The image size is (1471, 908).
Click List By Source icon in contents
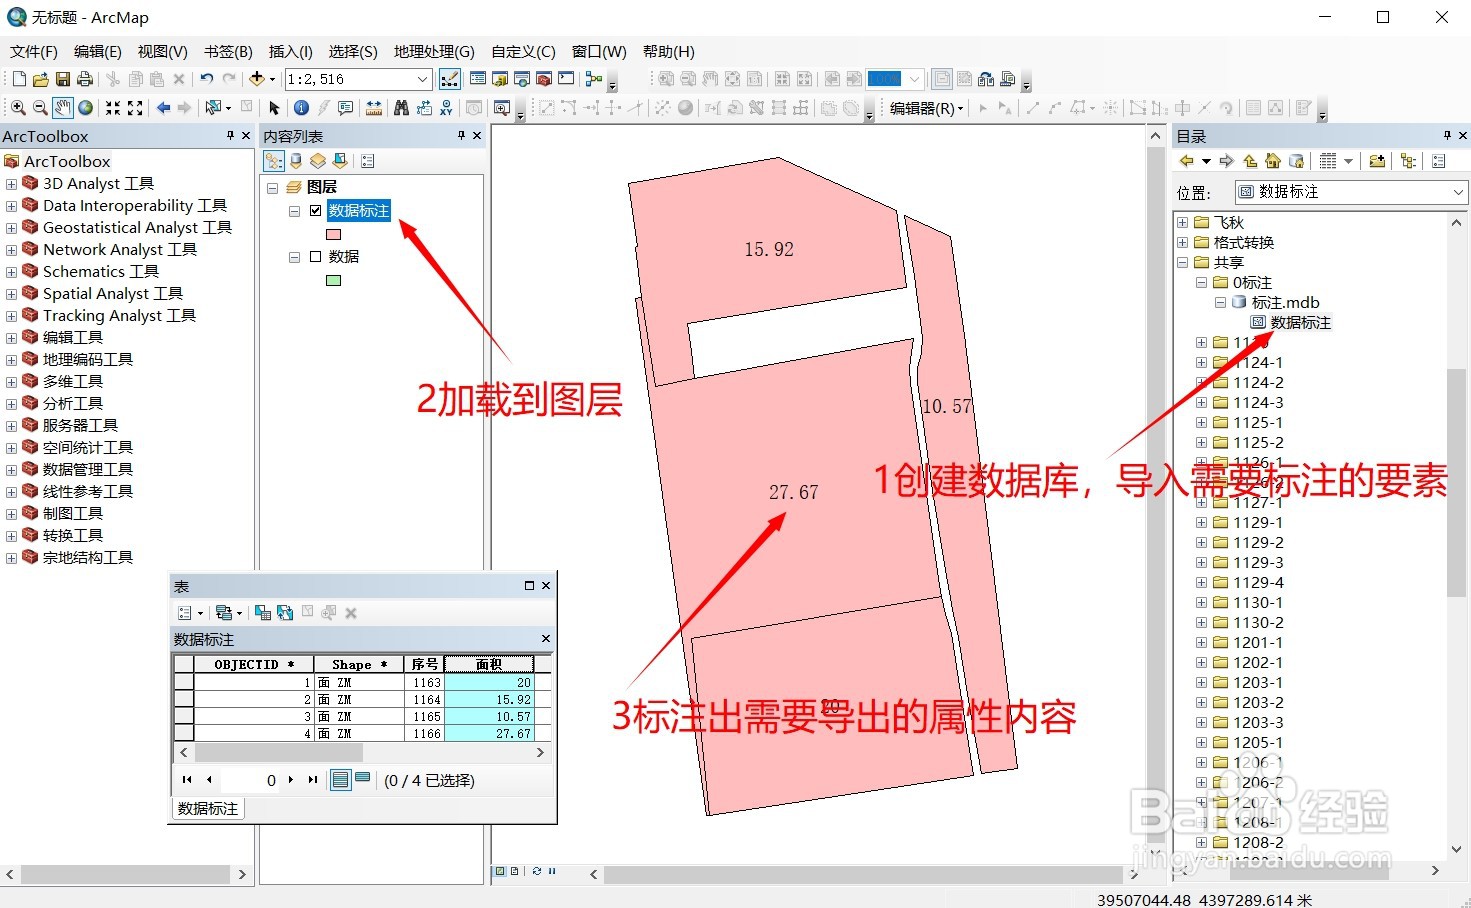click(296, 161)
